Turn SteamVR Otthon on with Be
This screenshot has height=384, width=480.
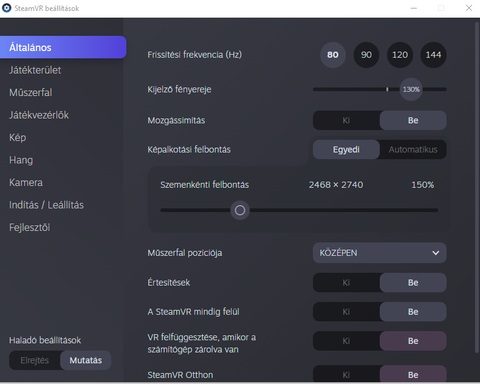tap(413, 374)
